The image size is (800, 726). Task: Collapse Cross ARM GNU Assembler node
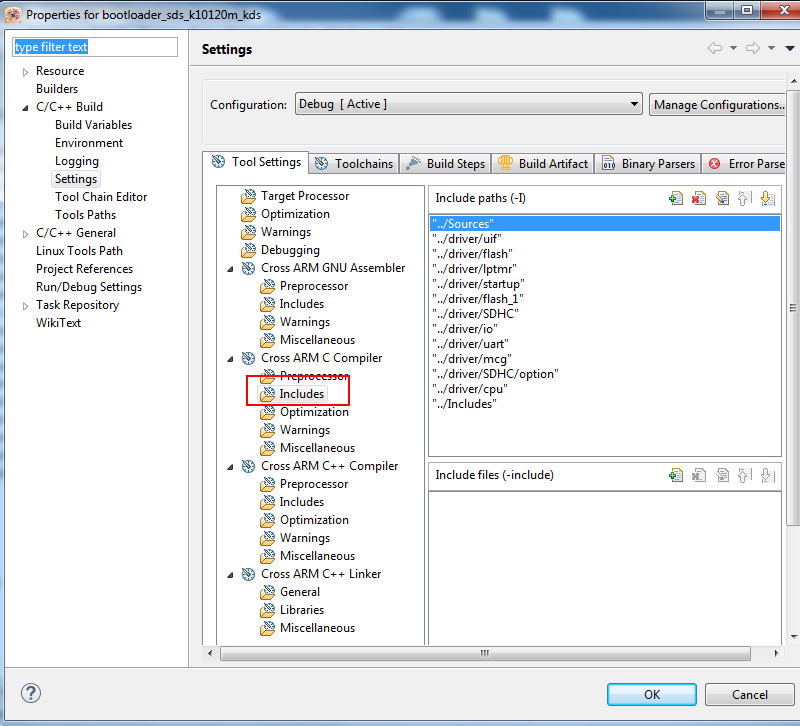point(230,269)
